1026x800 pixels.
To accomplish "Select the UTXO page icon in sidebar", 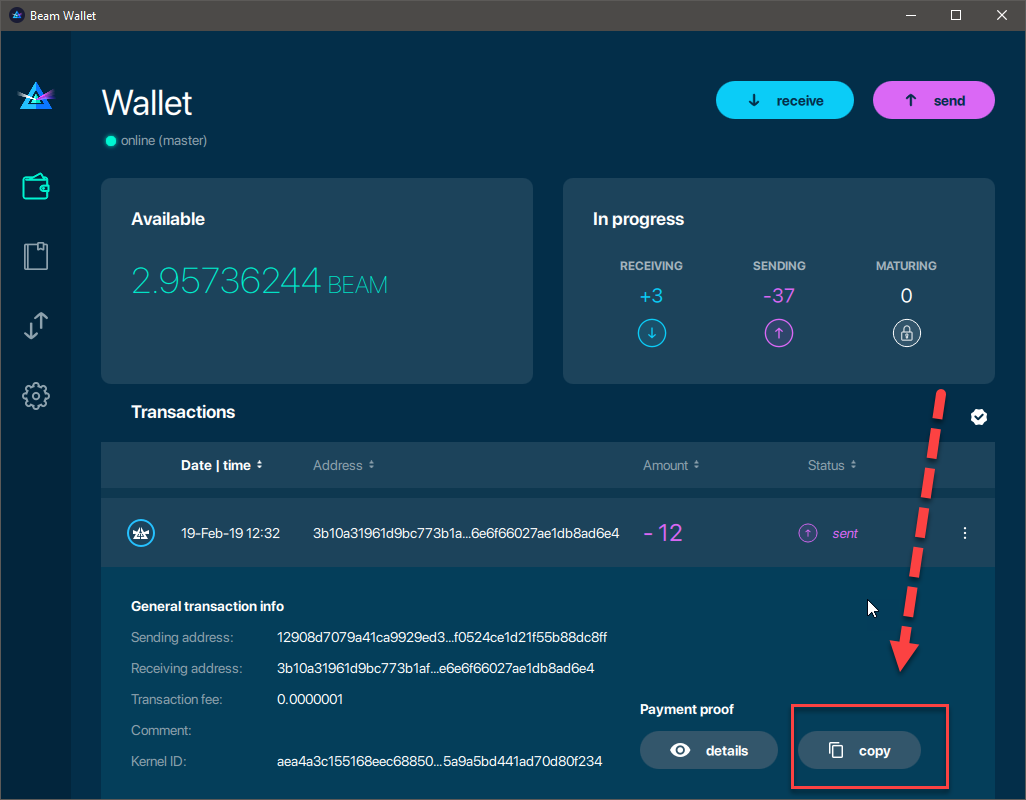I will pyautogui.click(x=35, y=256).
